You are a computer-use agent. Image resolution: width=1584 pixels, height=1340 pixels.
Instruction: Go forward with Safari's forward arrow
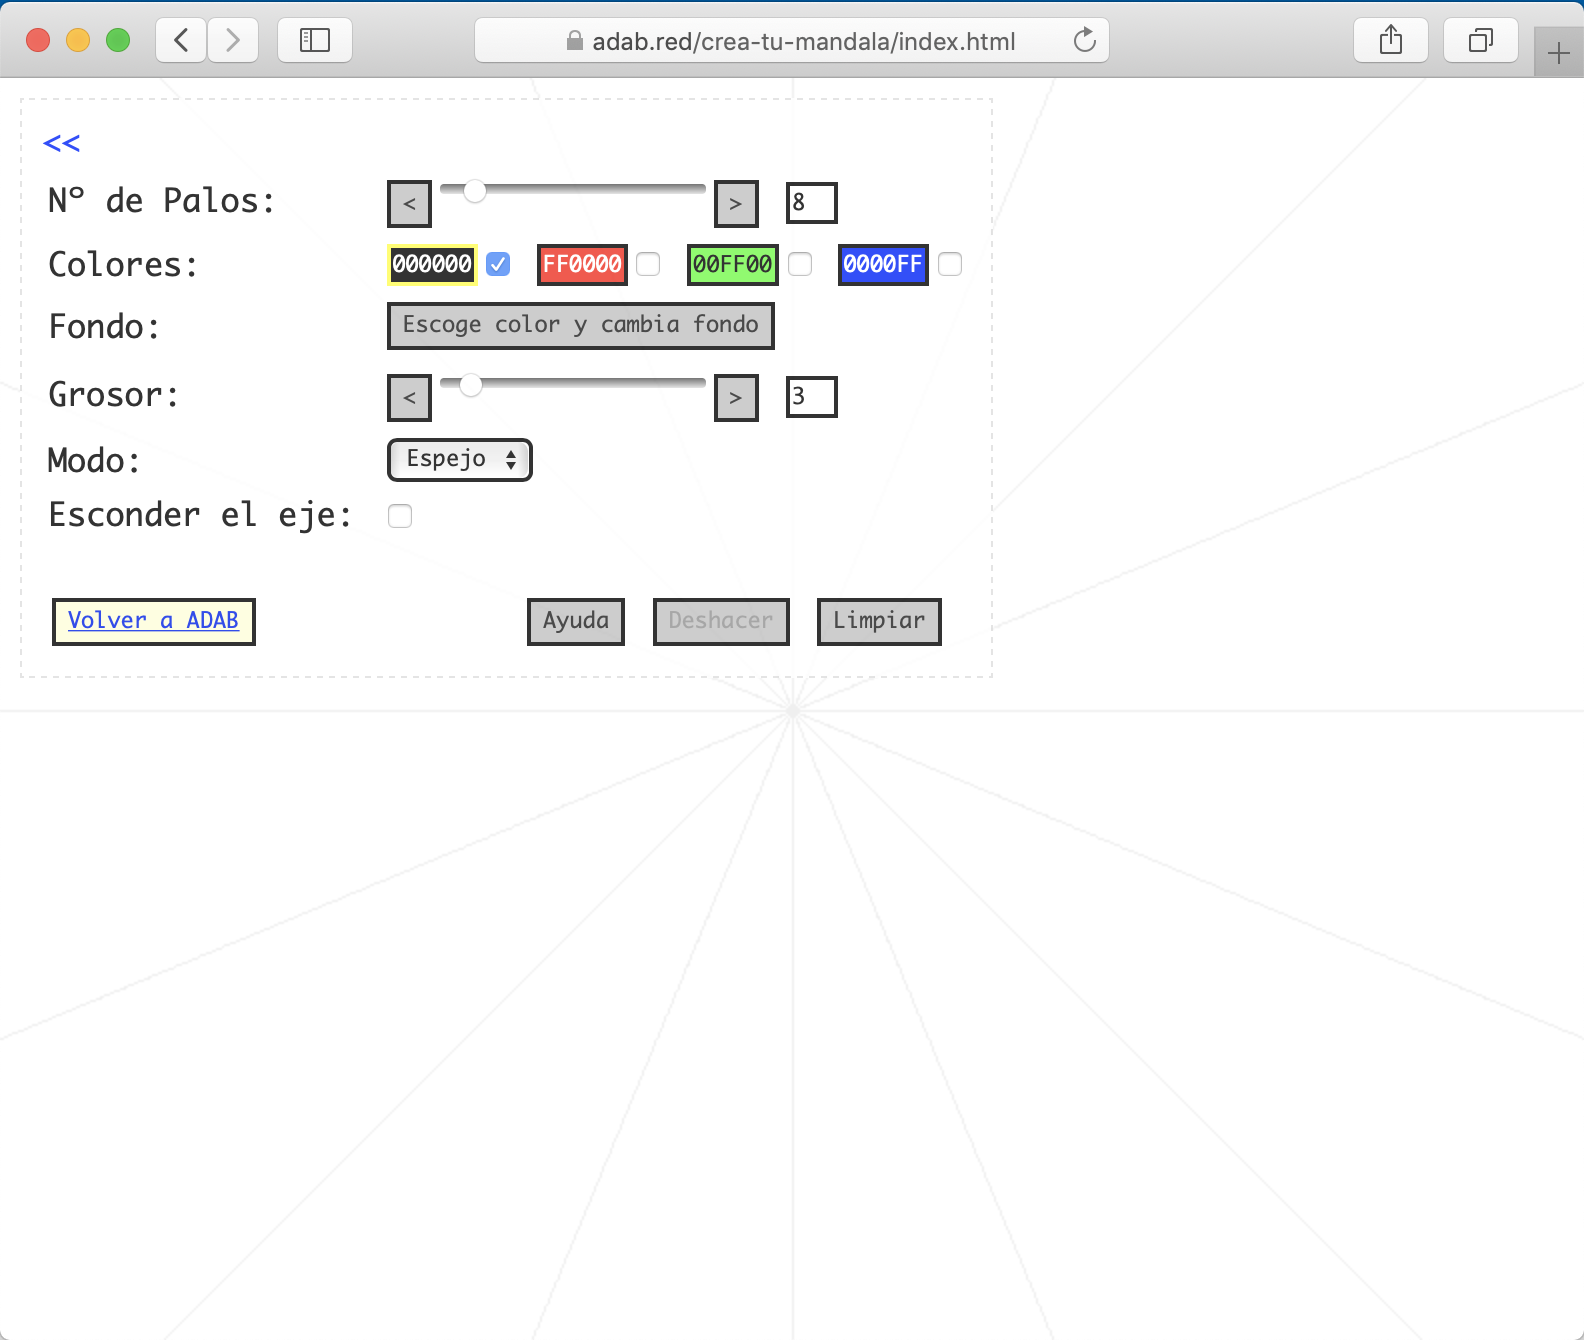233,40
